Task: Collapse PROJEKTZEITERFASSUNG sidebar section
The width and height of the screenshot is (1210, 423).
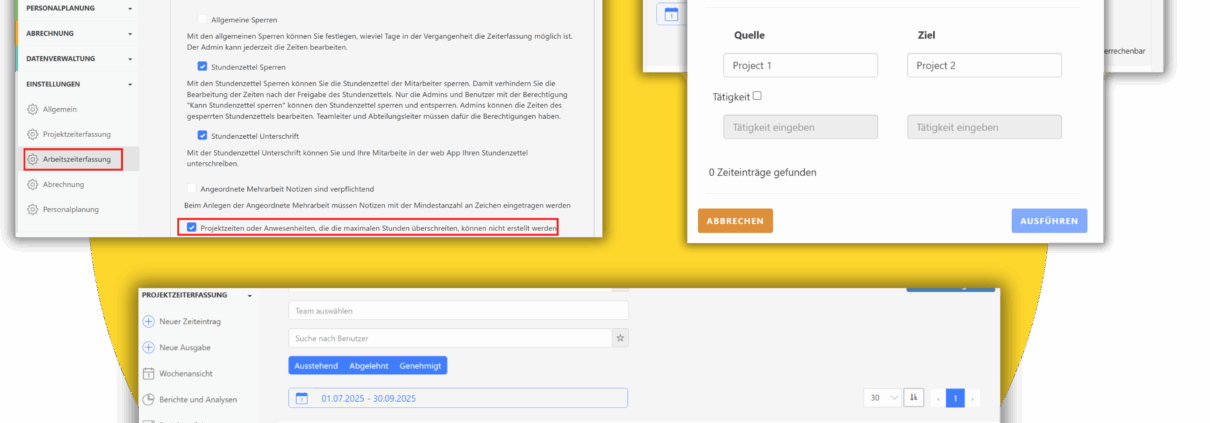Action: (x=197, y=296)
